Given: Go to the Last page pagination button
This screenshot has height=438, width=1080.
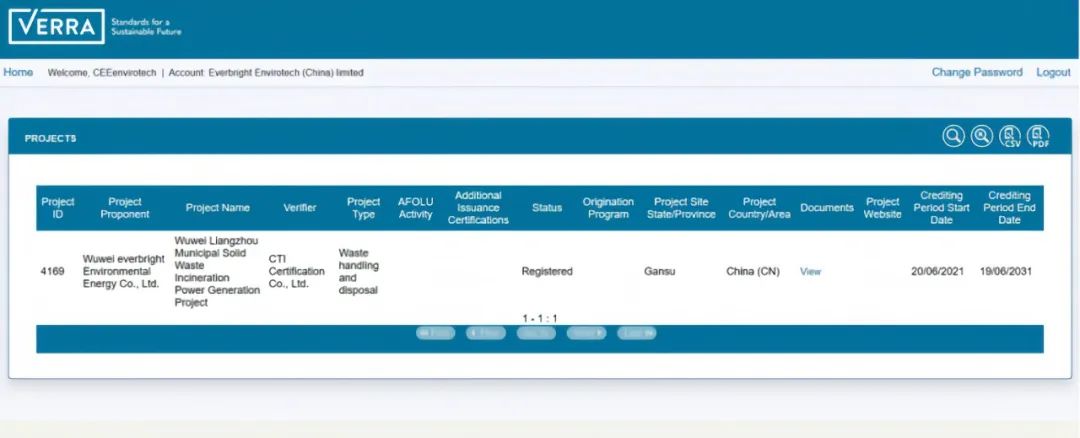Looking at the screenshot, I should click(x=636, y=333).
